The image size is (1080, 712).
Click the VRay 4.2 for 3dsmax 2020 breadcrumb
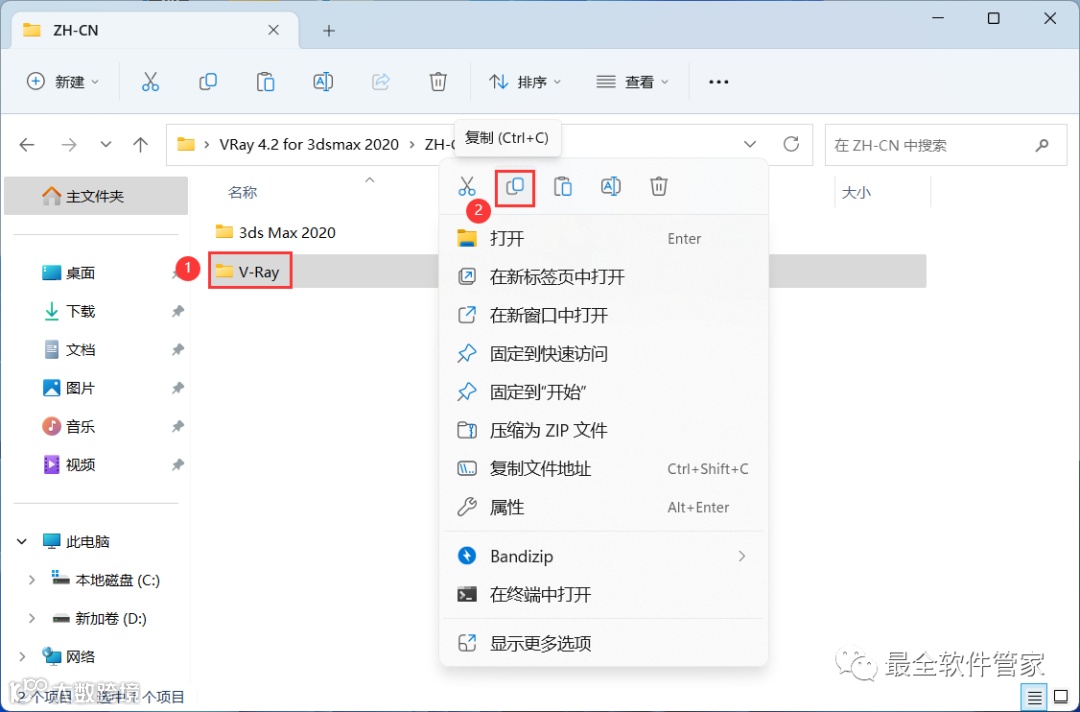pos(309,145)
